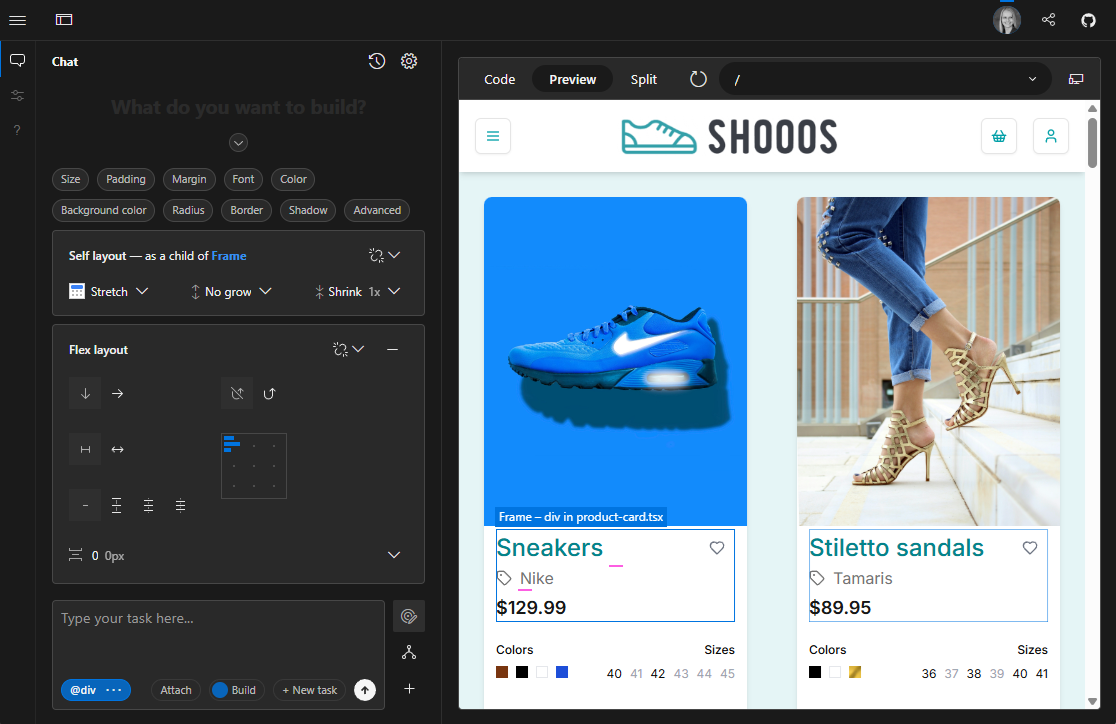This screenshot has height=724, width=1116.
Task: Click the user profile avatar
Action: 1007,20
